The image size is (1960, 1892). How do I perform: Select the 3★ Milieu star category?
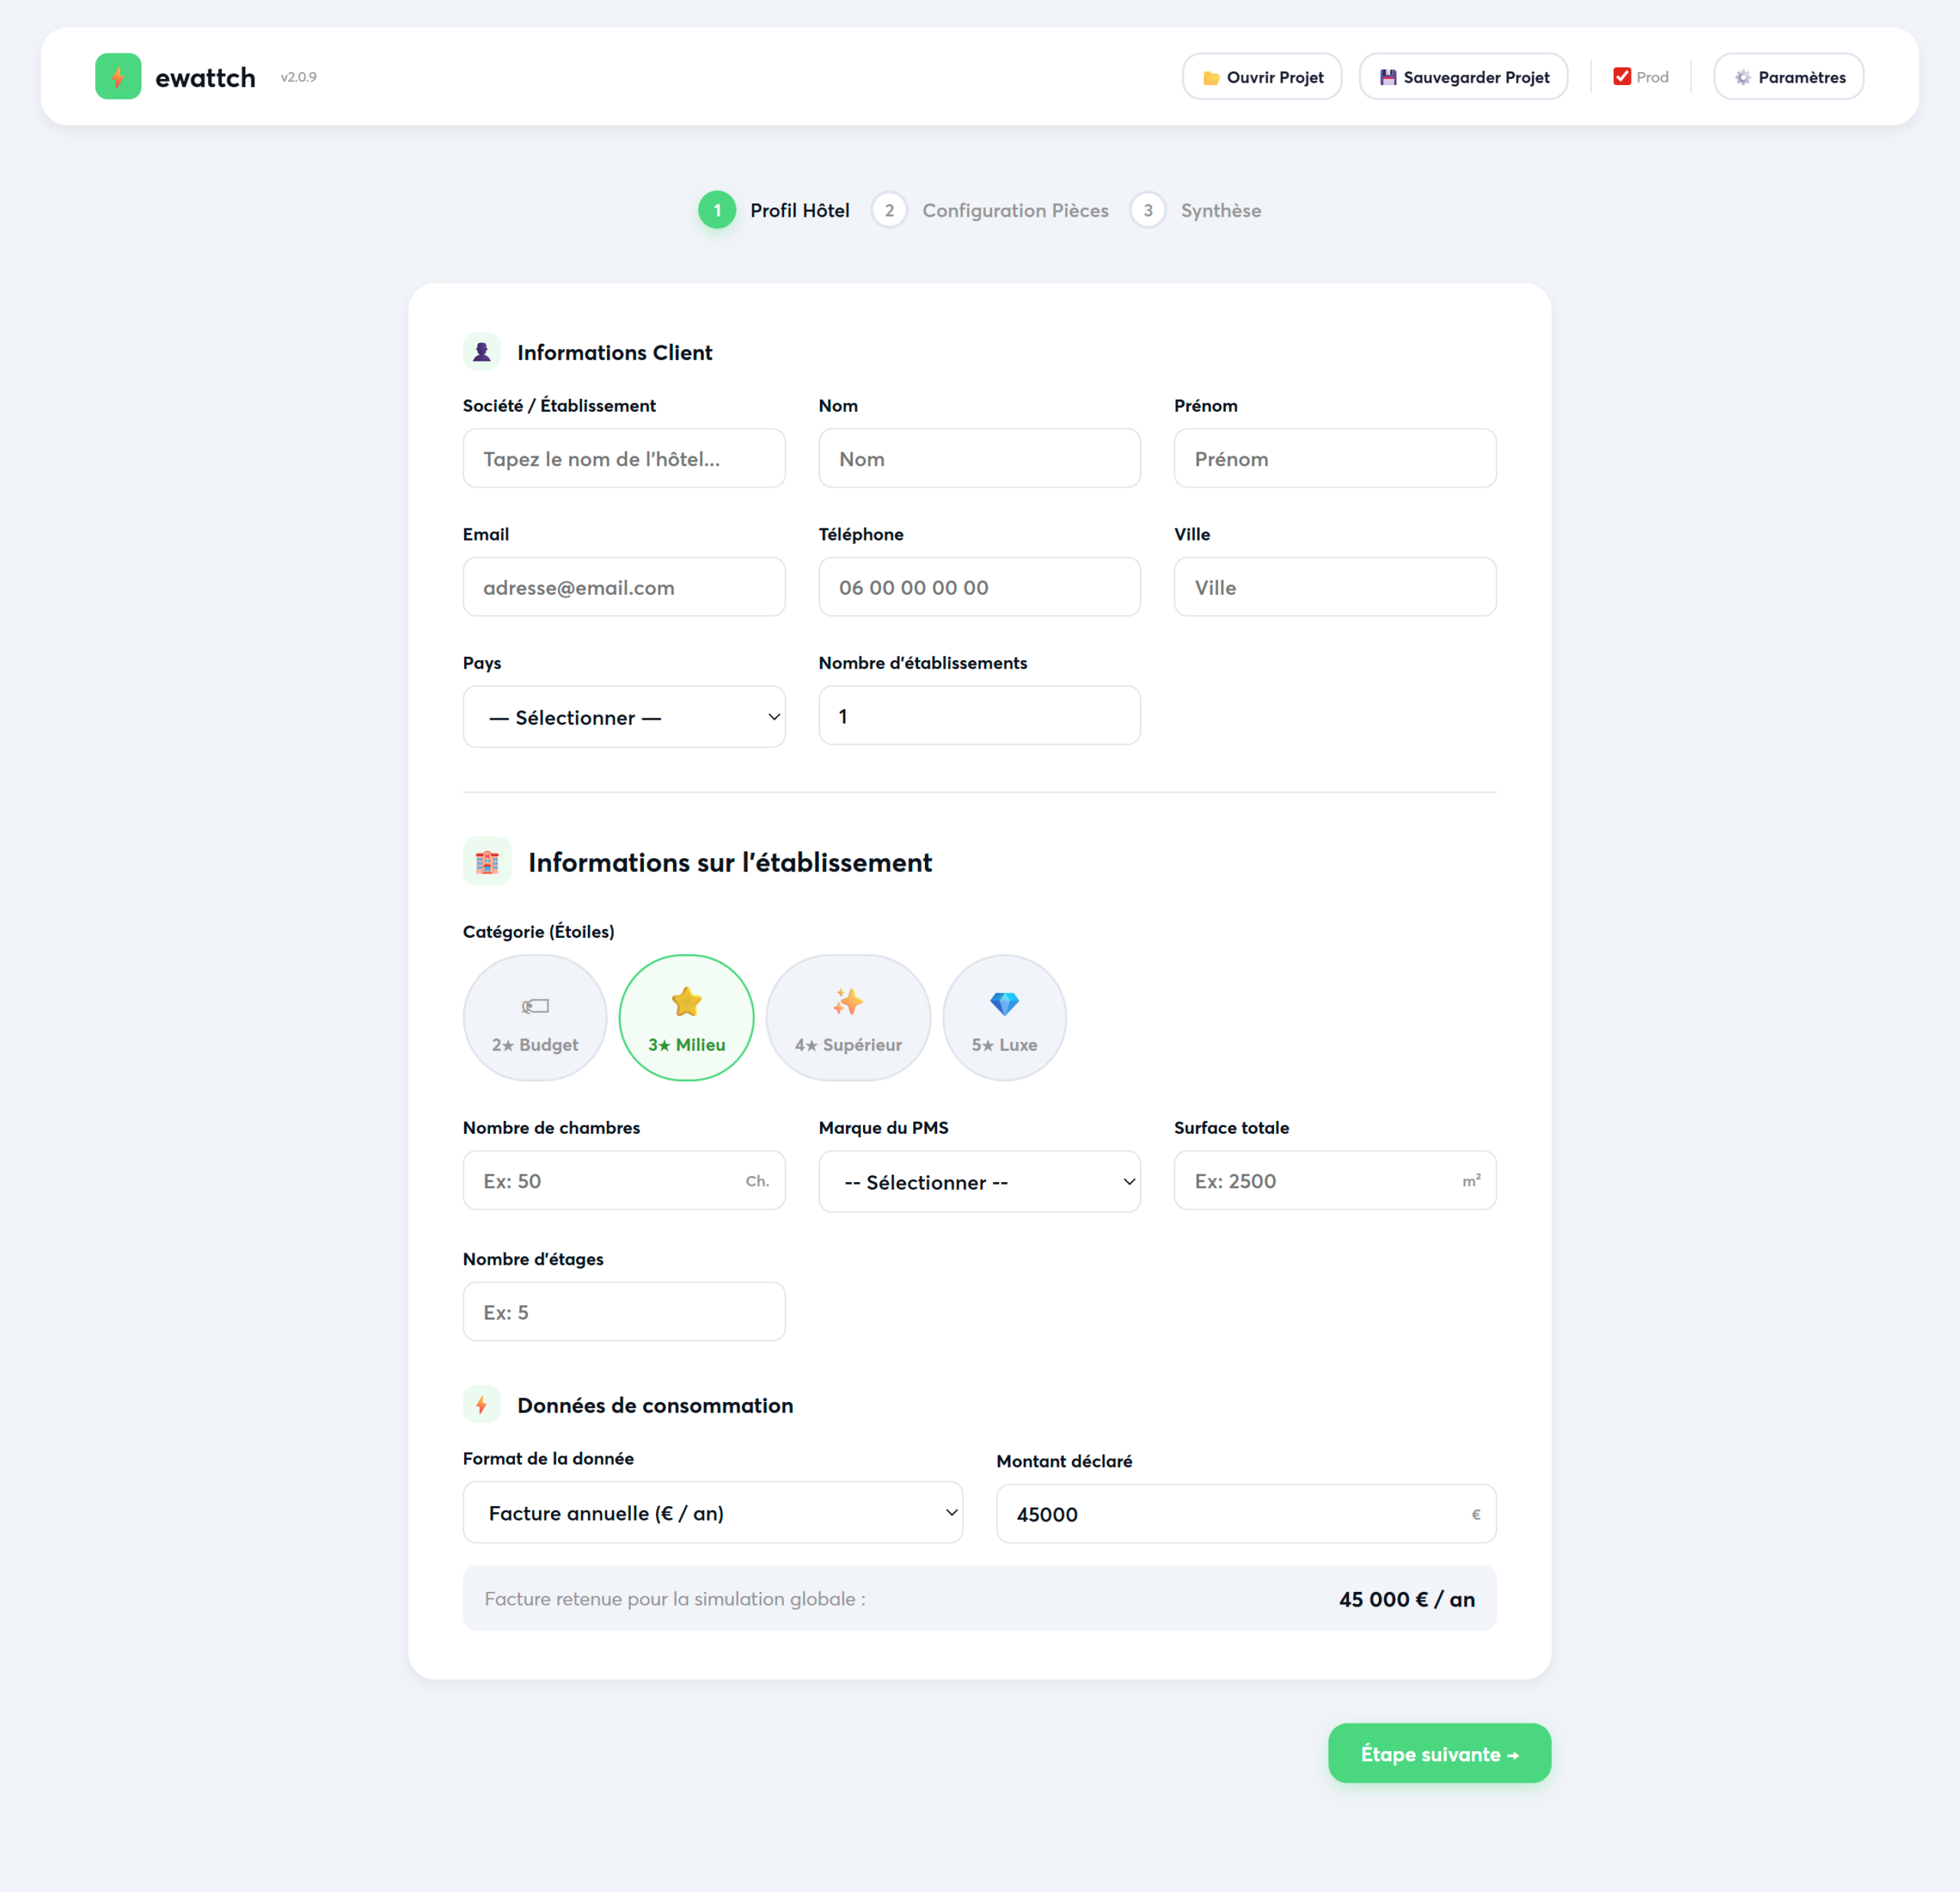(686, 1018)
